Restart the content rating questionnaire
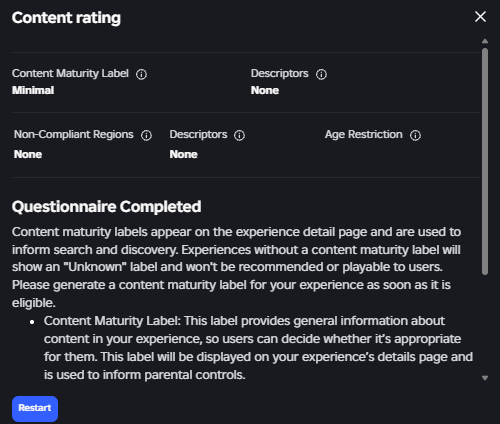The height and width of the screenshot is (424, 500). 35,409
